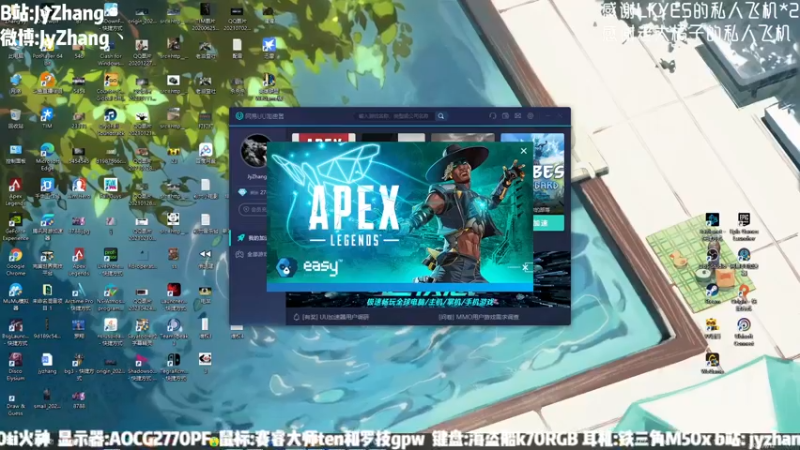Open Ubisoft Connect desktop icon

click(x=743, y=332)
